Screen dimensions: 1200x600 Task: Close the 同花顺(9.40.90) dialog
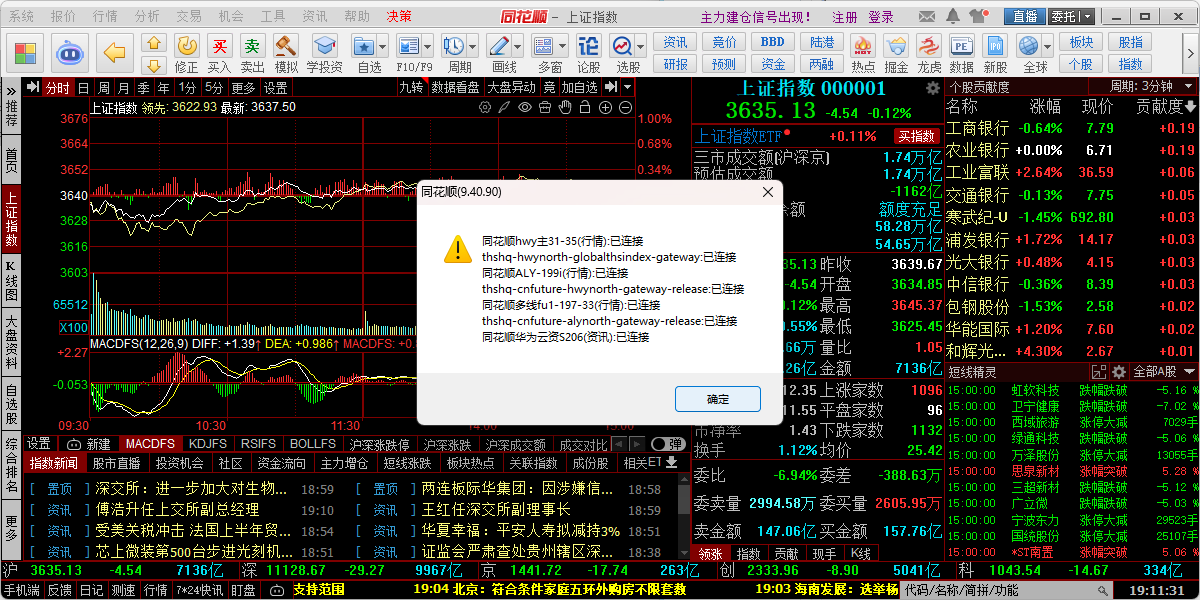[x=768, y=191]
